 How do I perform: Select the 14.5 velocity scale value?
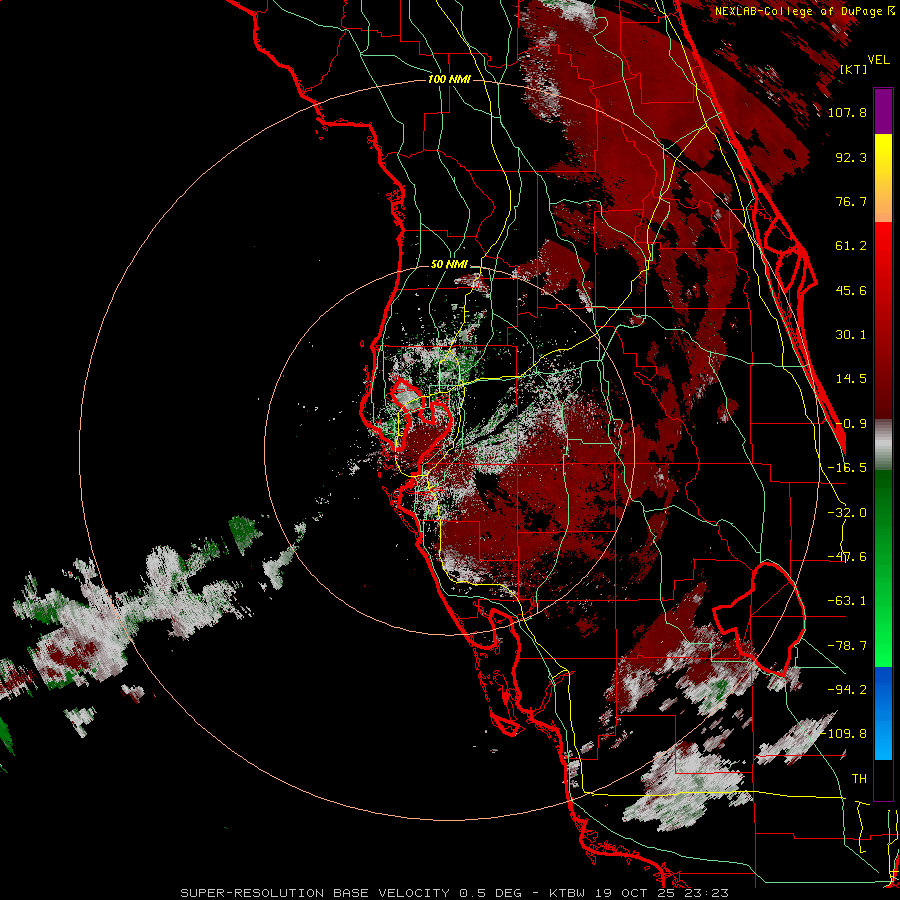click(x=851, y=379)
